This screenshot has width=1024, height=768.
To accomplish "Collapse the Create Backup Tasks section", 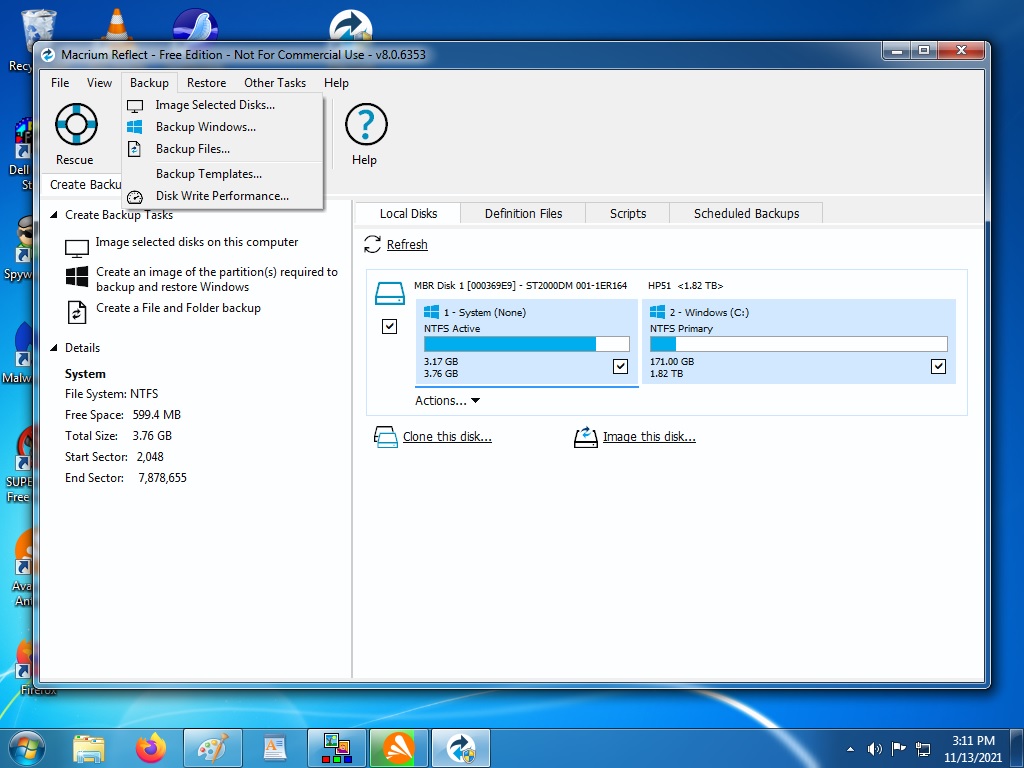I will pyautogui.click(x=54, y=215).
